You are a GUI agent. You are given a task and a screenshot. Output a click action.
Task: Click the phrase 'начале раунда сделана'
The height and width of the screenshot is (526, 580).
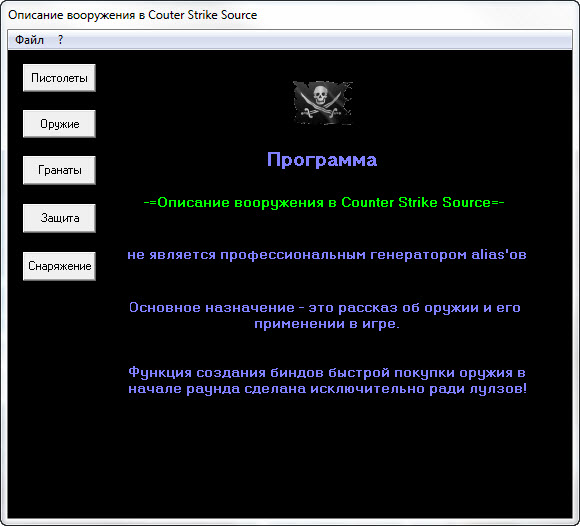pos(217,389)
